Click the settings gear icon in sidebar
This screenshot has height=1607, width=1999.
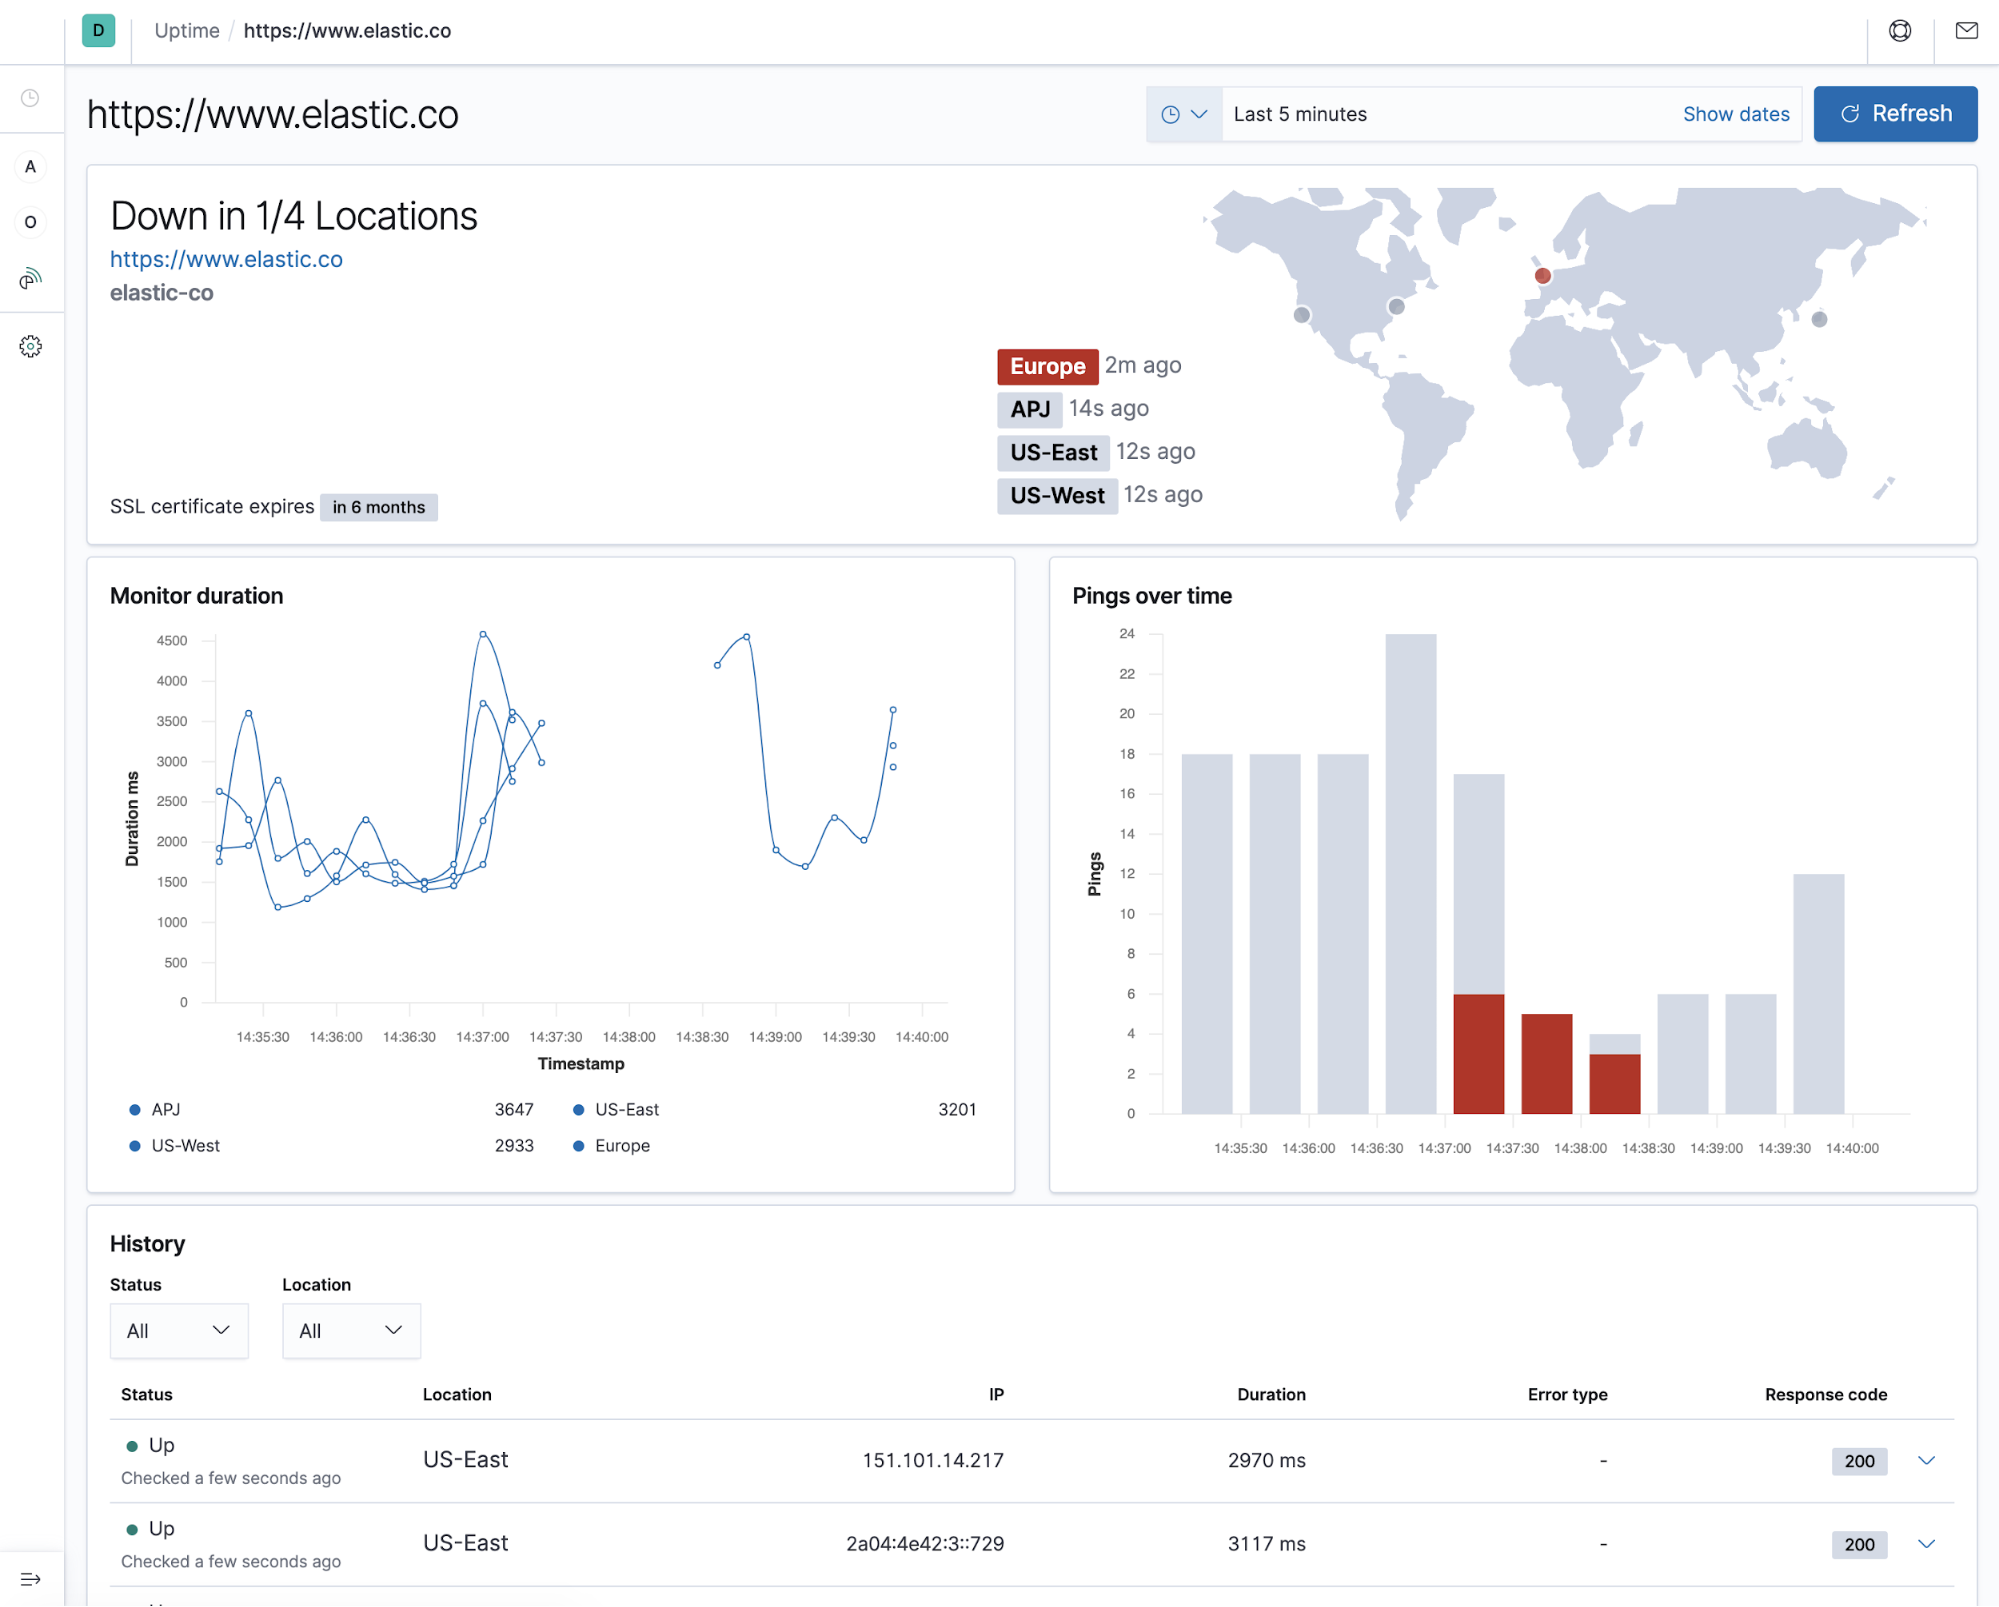point(31,346)
